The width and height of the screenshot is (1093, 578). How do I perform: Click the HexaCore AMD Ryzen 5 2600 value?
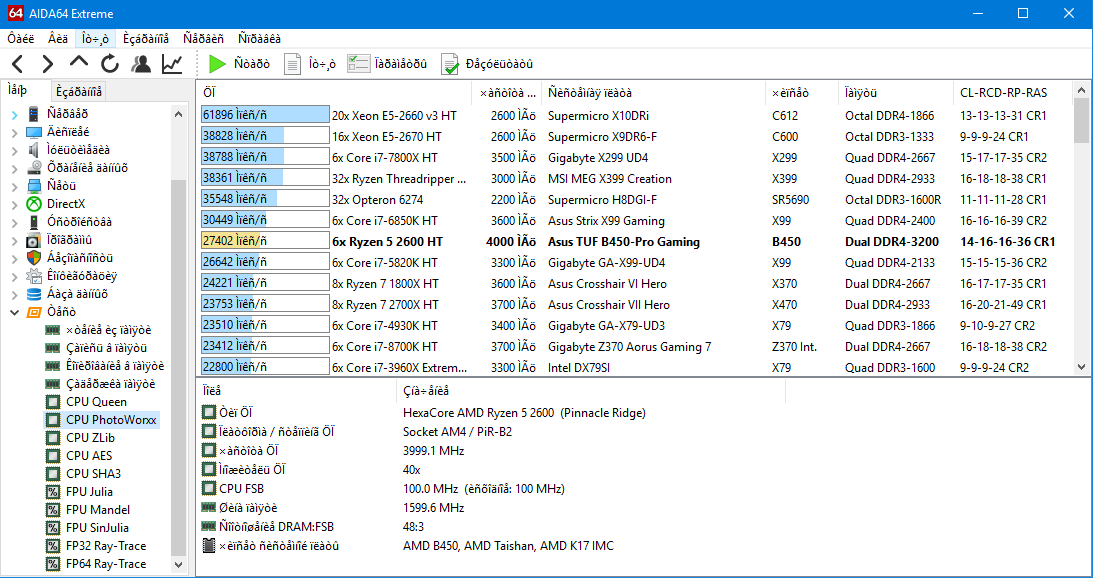tap(524, 413)
